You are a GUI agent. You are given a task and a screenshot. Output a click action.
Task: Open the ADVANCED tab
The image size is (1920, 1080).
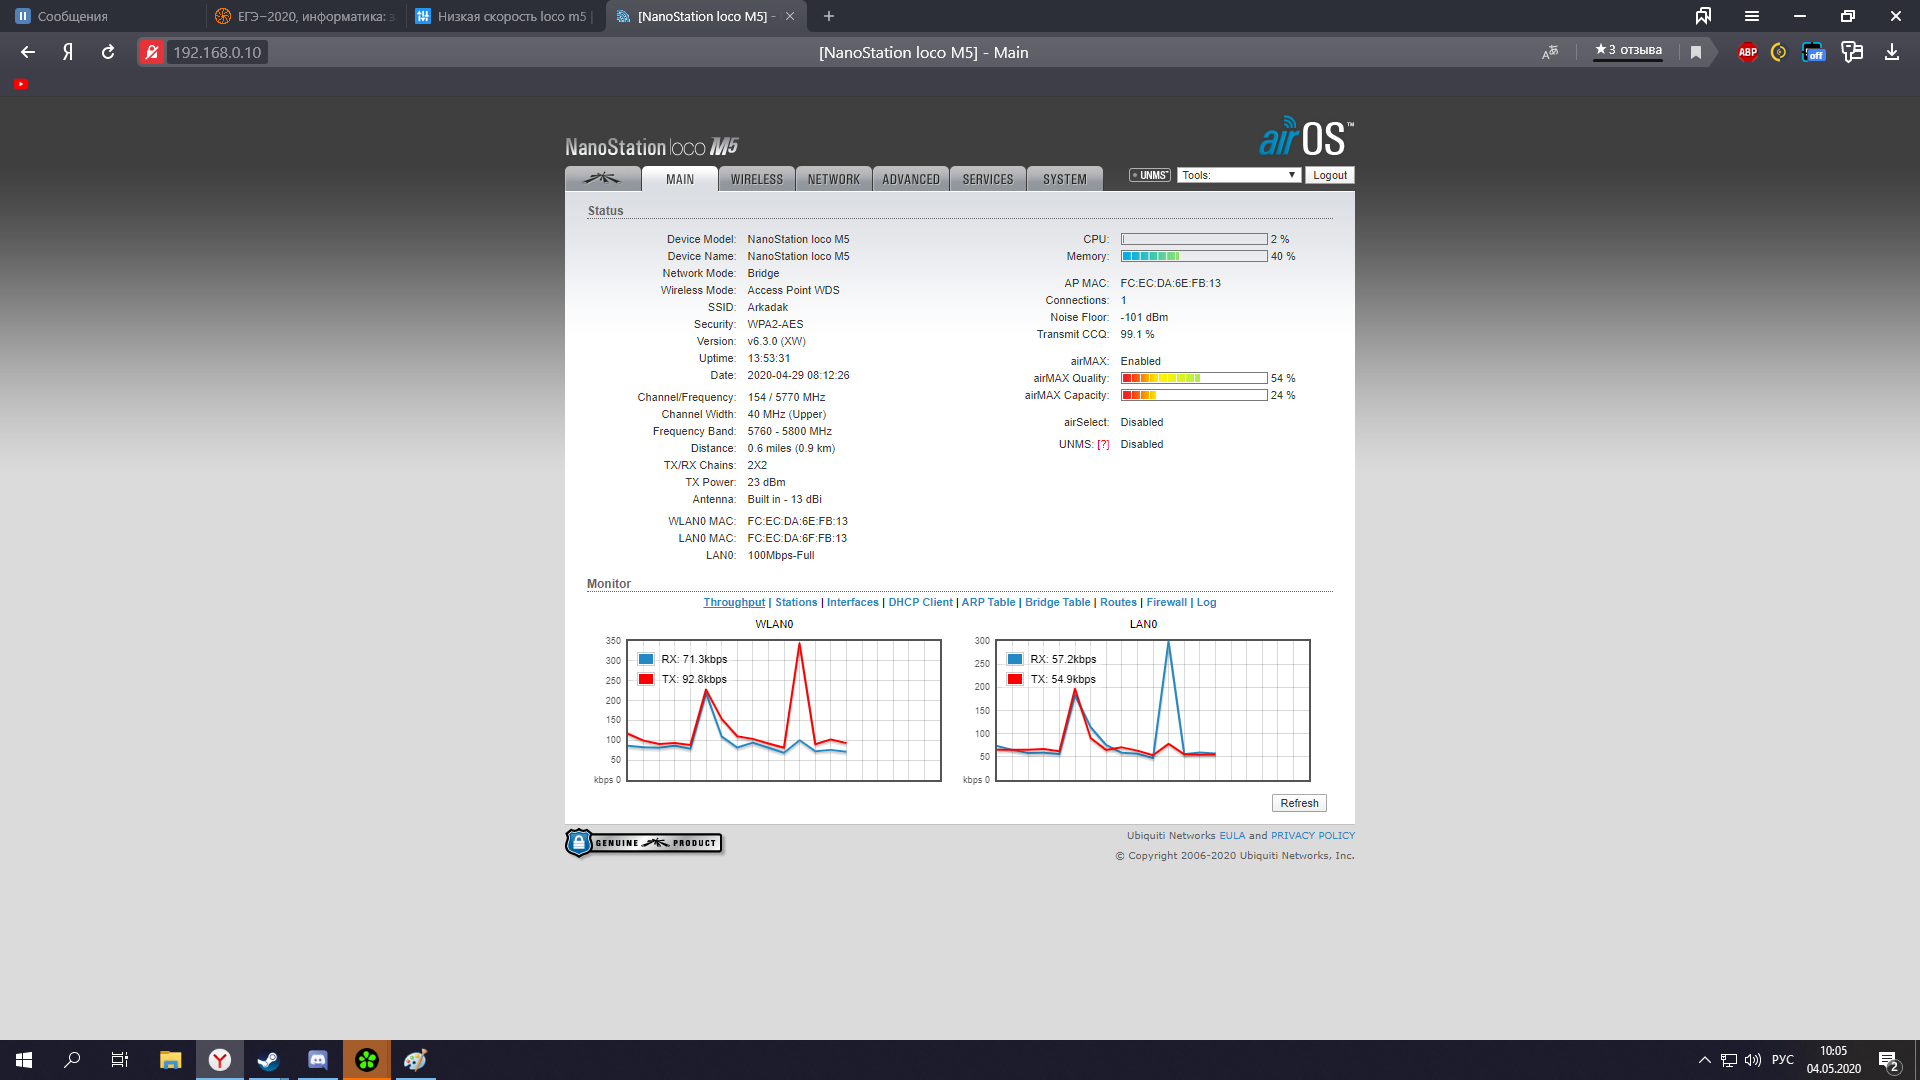910,179
